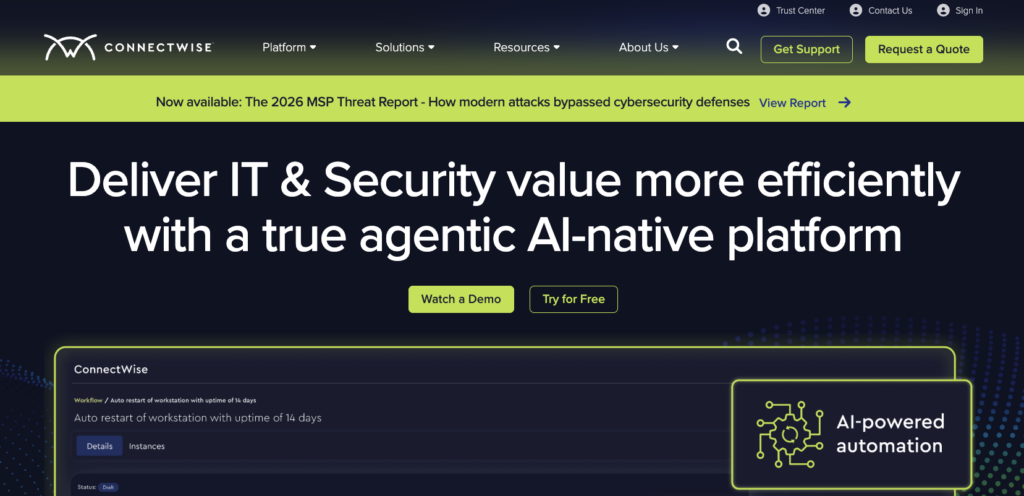Click the Request a Quote button
Screen dimensions: 1024x496
(923, 50)
